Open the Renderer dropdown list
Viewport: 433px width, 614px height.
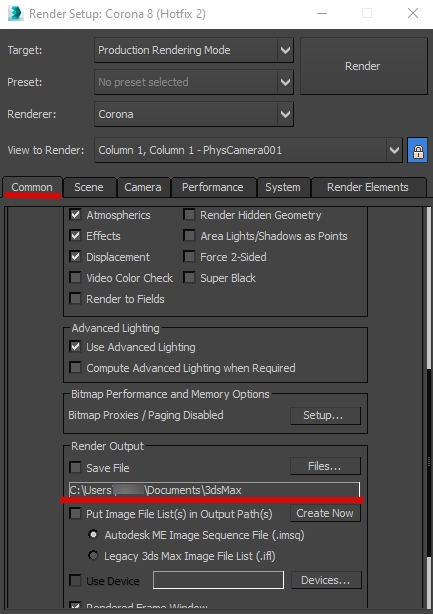tap(194, 114)
